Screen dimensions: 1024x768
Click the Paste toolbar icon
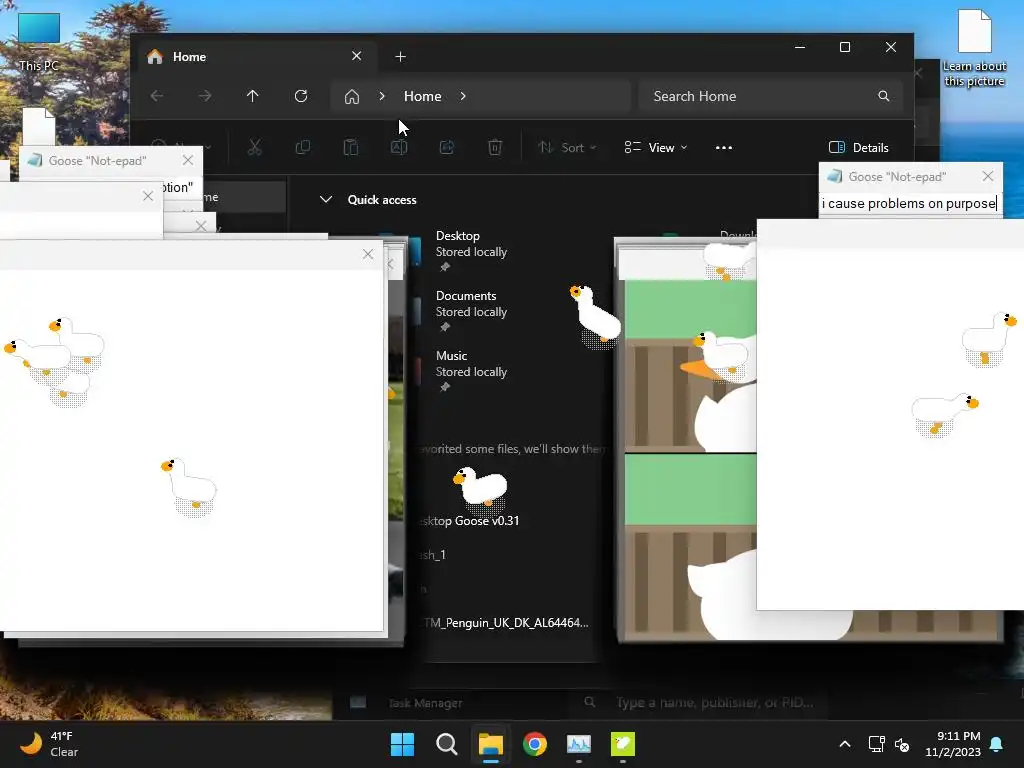coord(351,148)
